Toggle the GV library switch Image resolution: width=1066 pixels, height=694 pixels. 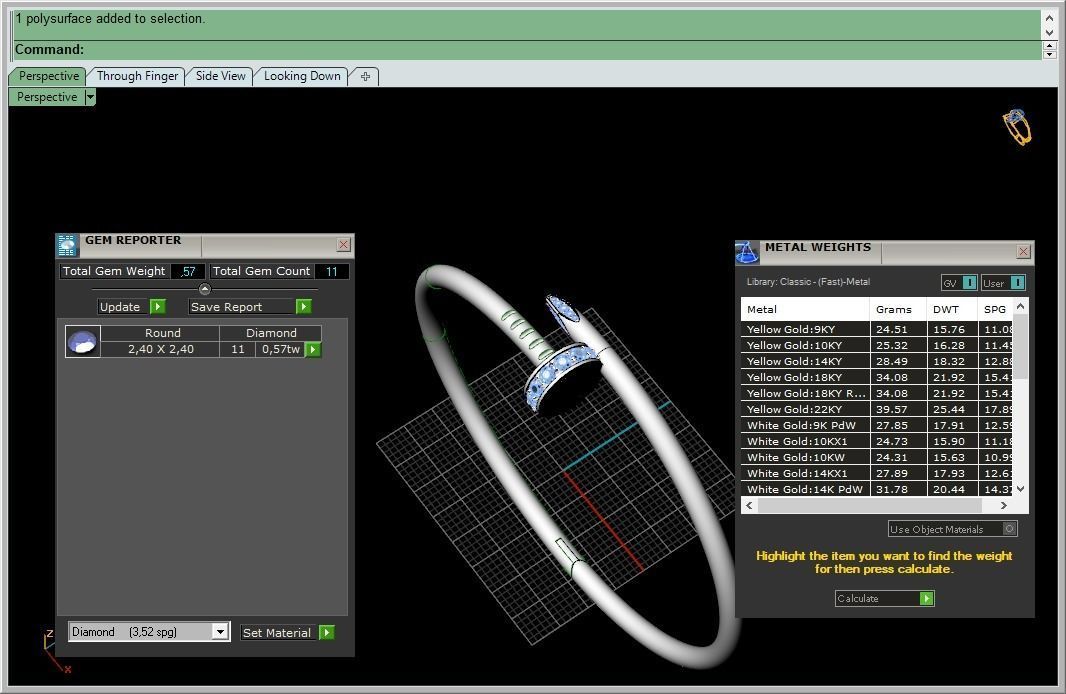pos(969,283)
